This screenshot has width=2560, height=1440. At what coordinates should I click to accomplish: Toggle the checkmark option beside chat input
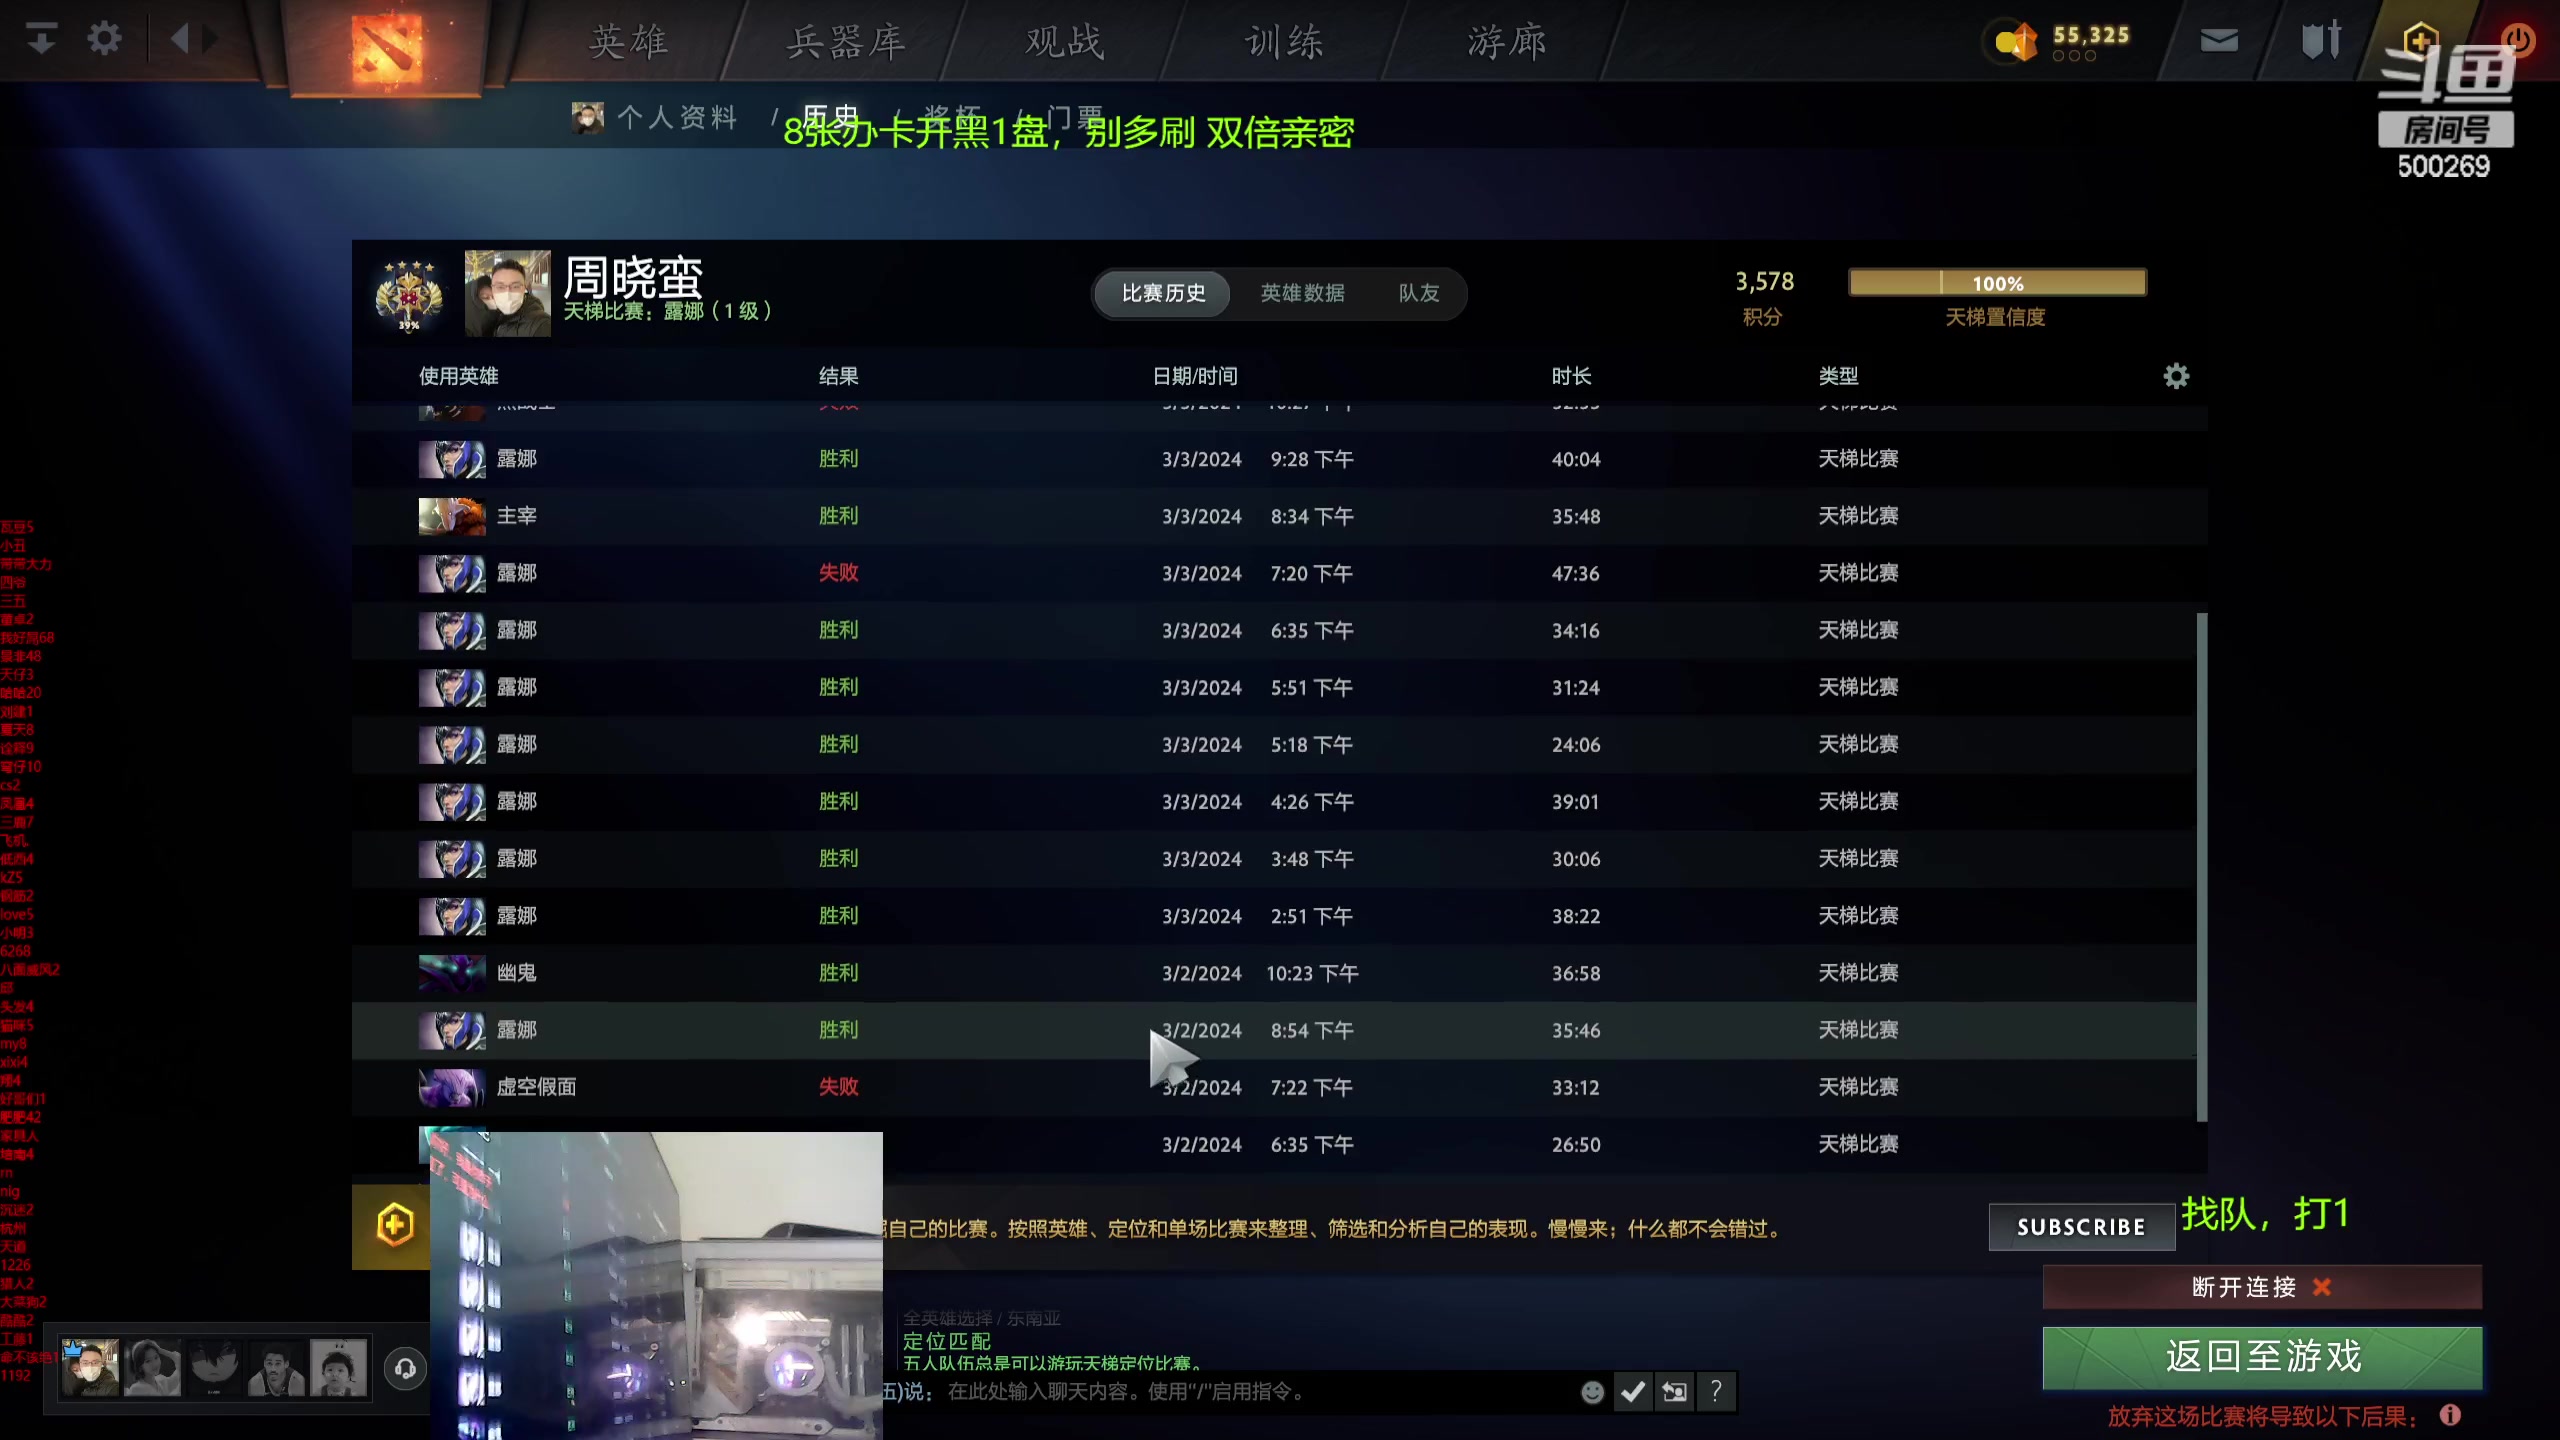pos(1634,1391)
